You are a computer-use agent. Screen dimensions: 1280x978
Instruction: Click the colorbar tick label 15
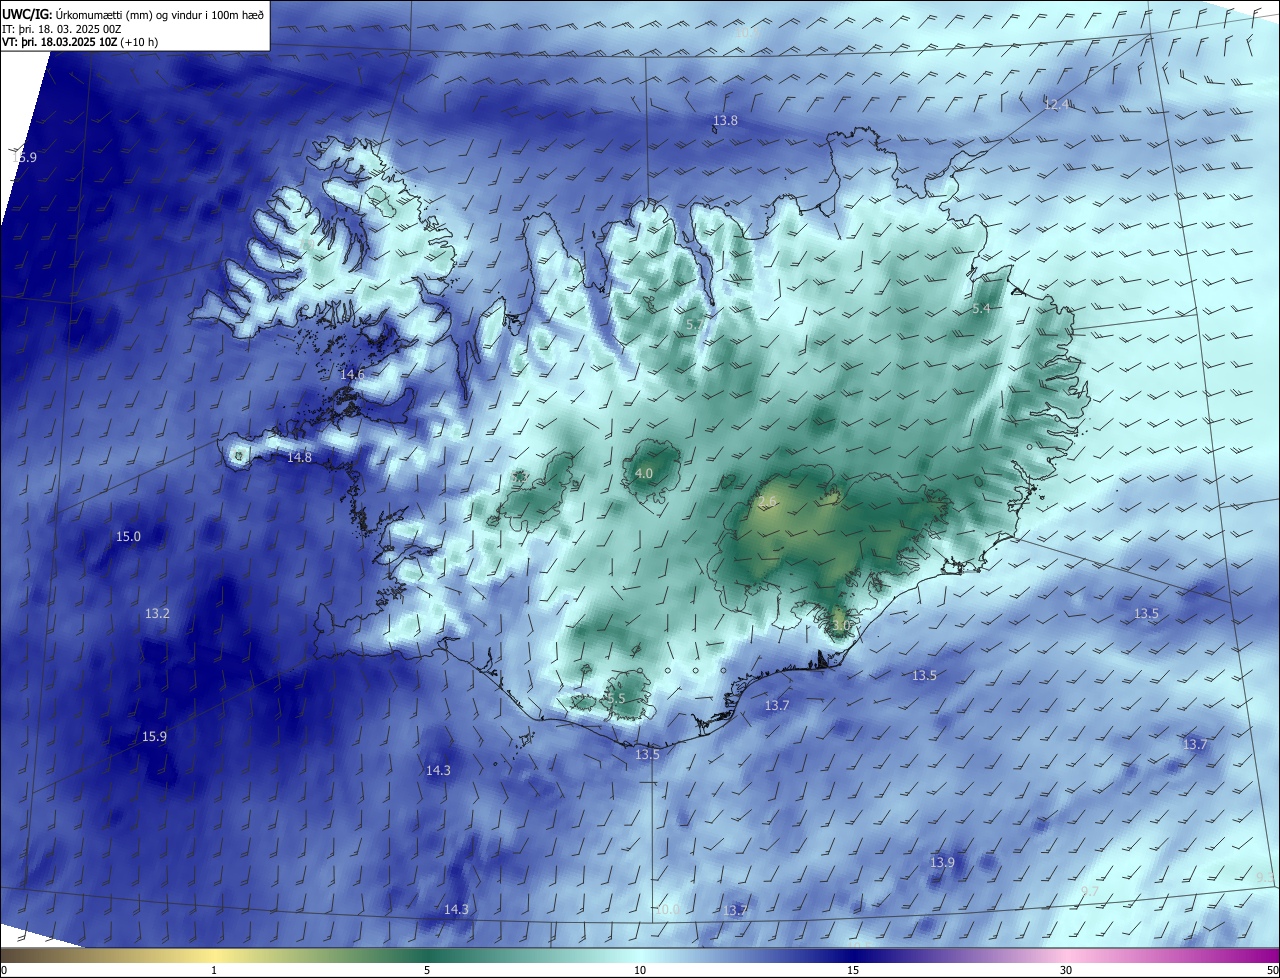[853, 970]
